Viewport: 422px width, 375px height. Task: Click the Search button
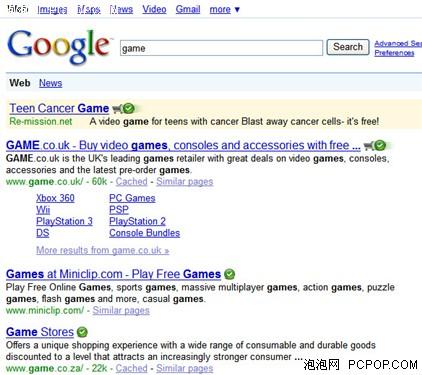[x=348, y=47]
